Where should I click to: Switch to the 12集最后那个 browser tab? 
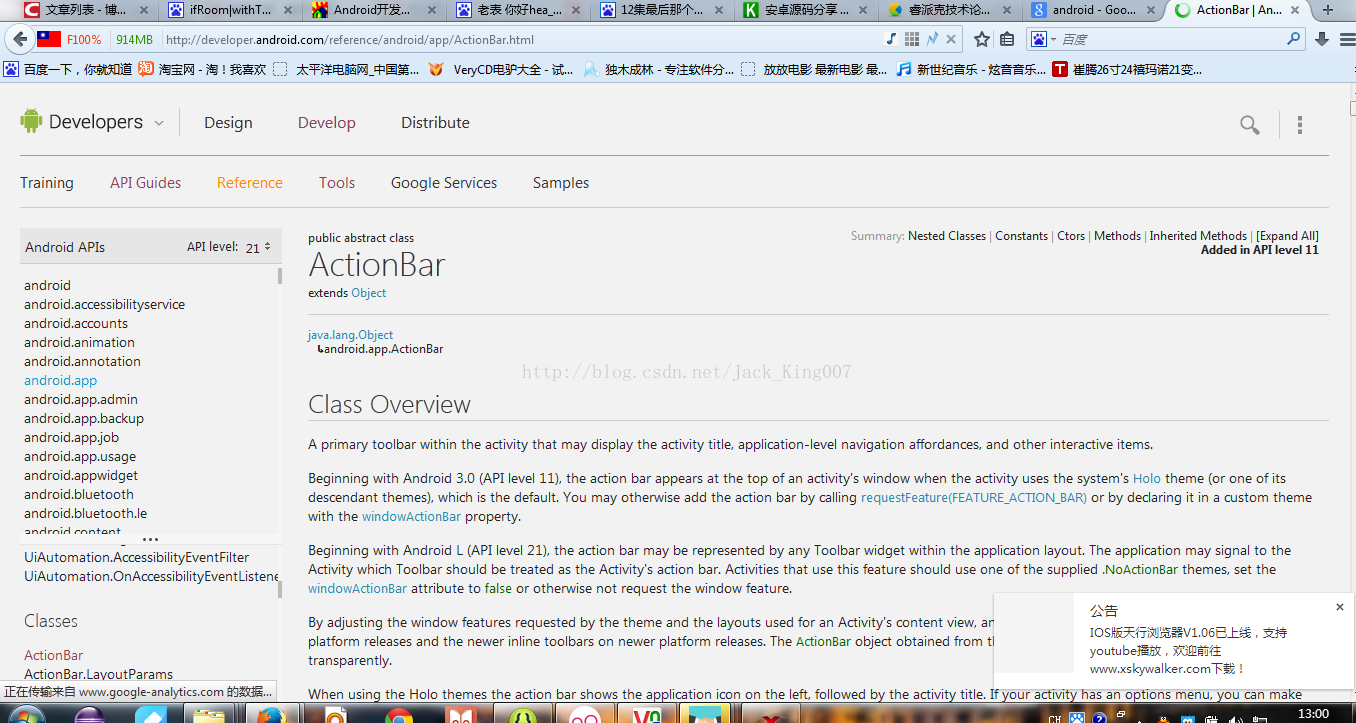point(662,10)
